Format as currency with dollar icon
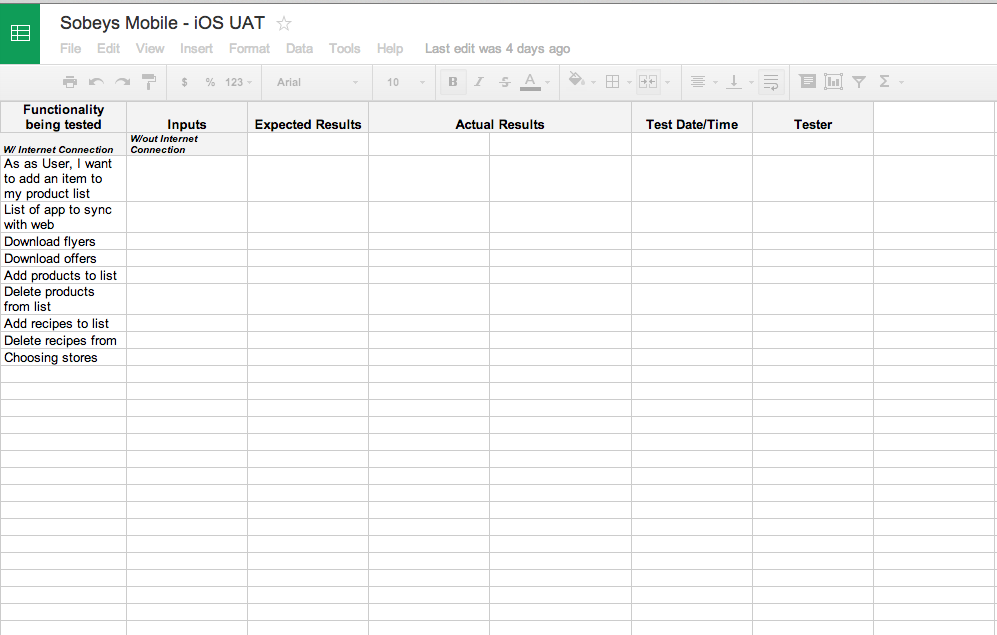 [184, 82]
